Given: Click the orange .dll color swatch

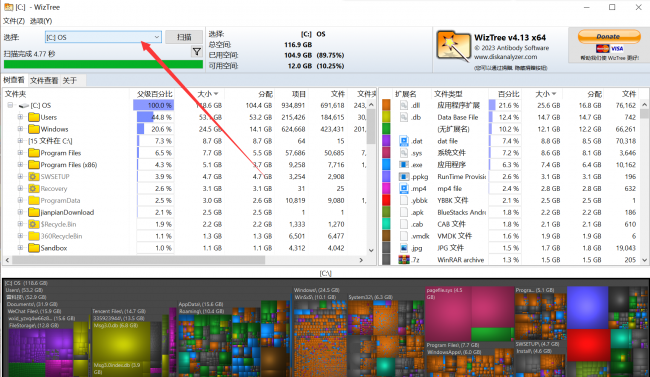Looking at the screenshot, I should click(x=386, y=105).
